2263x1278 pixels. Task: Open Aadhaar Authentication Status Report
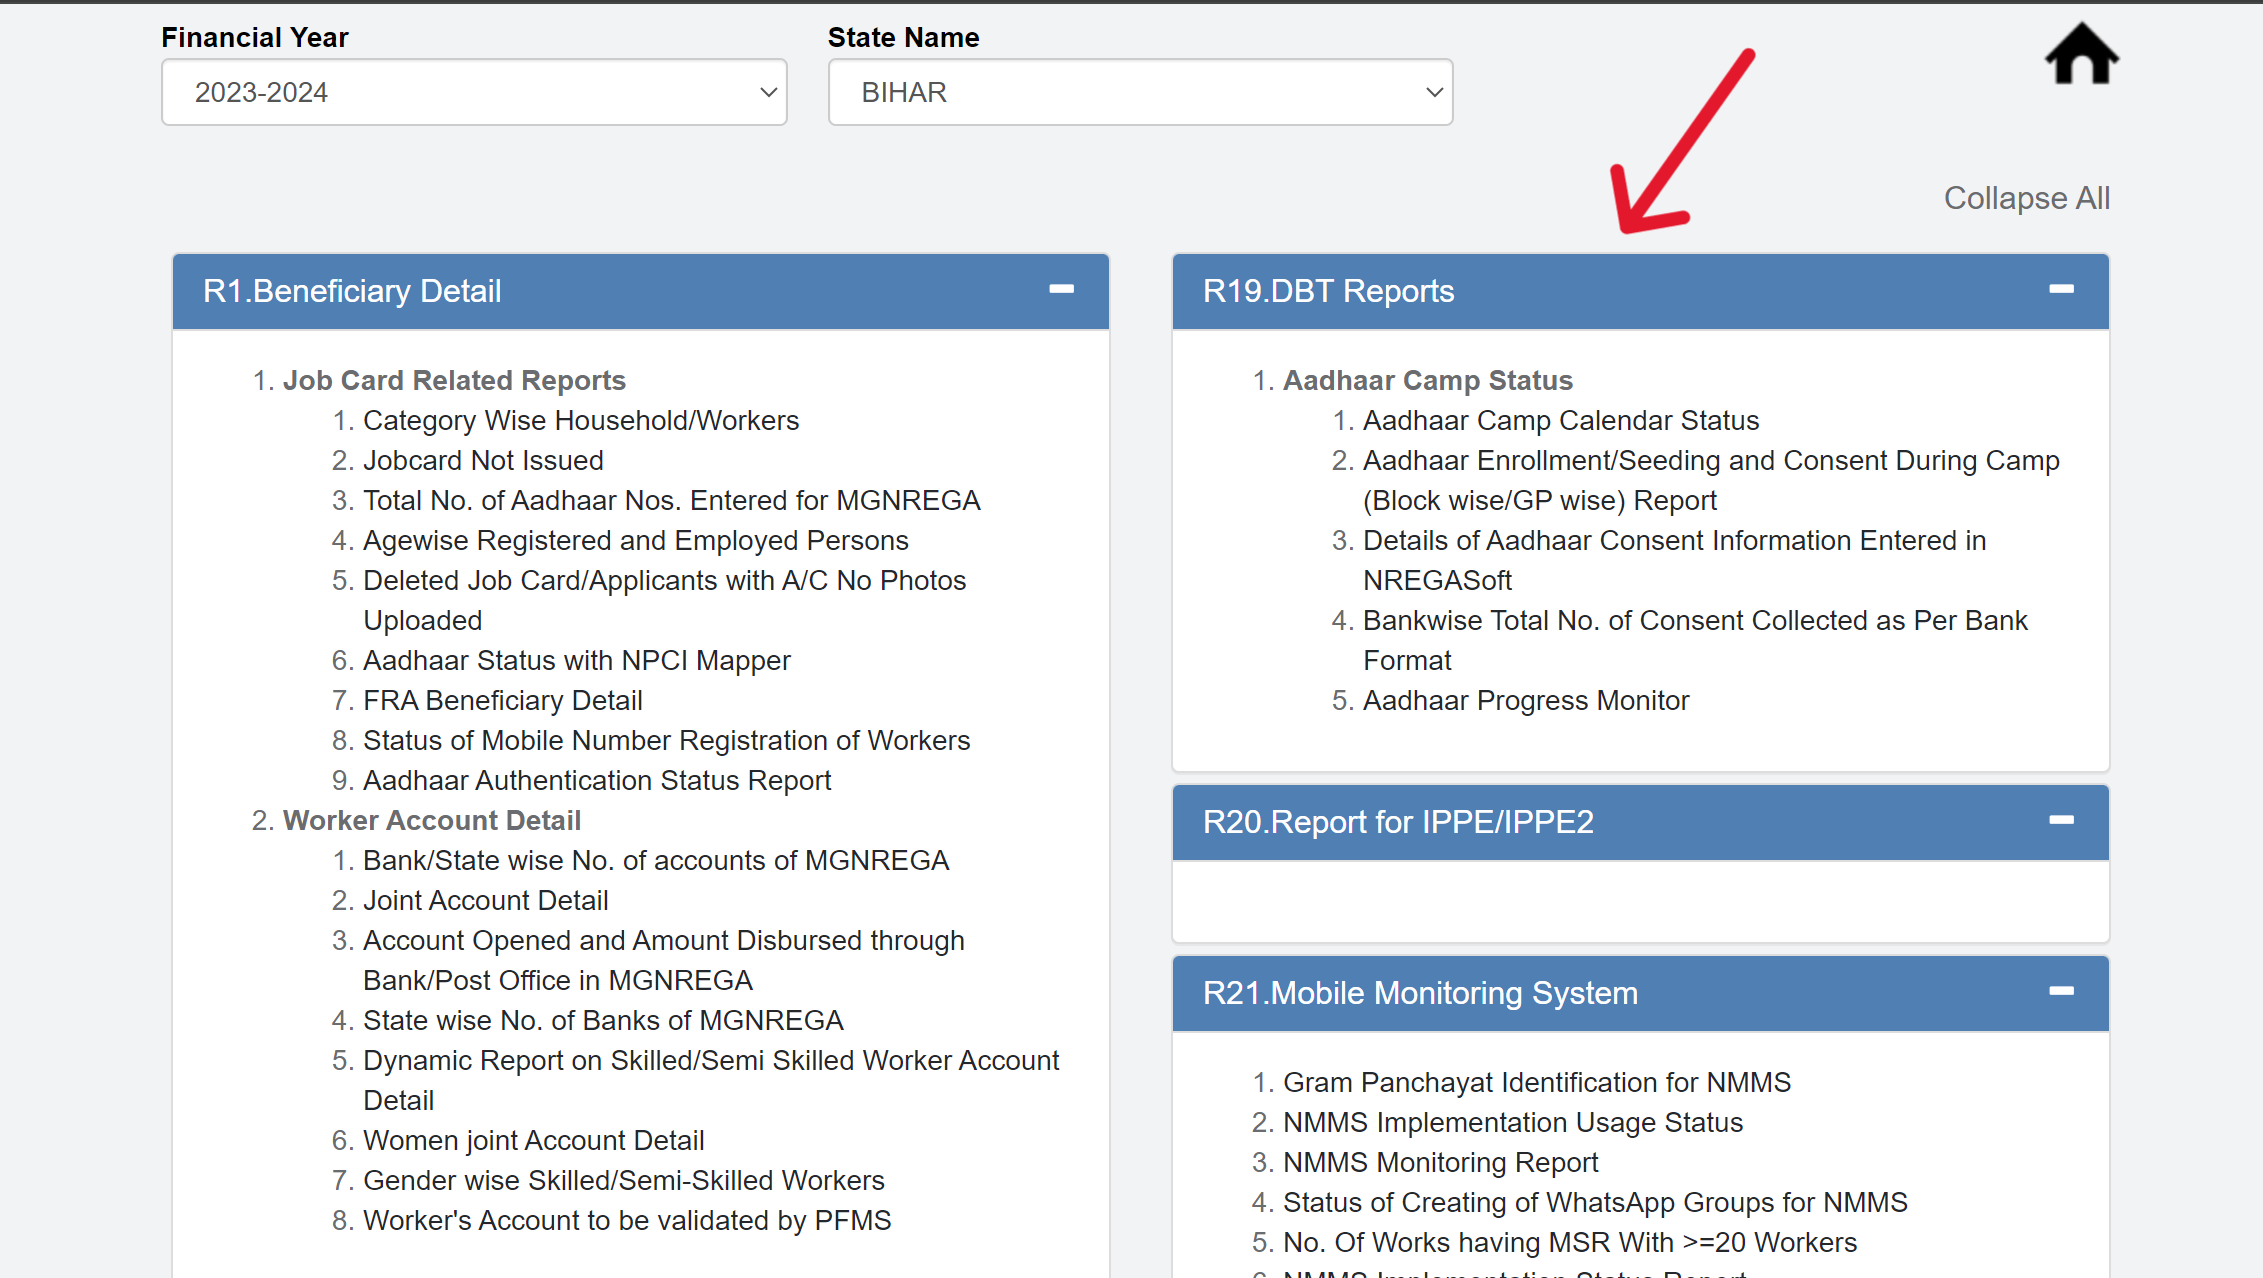[597, 779]
